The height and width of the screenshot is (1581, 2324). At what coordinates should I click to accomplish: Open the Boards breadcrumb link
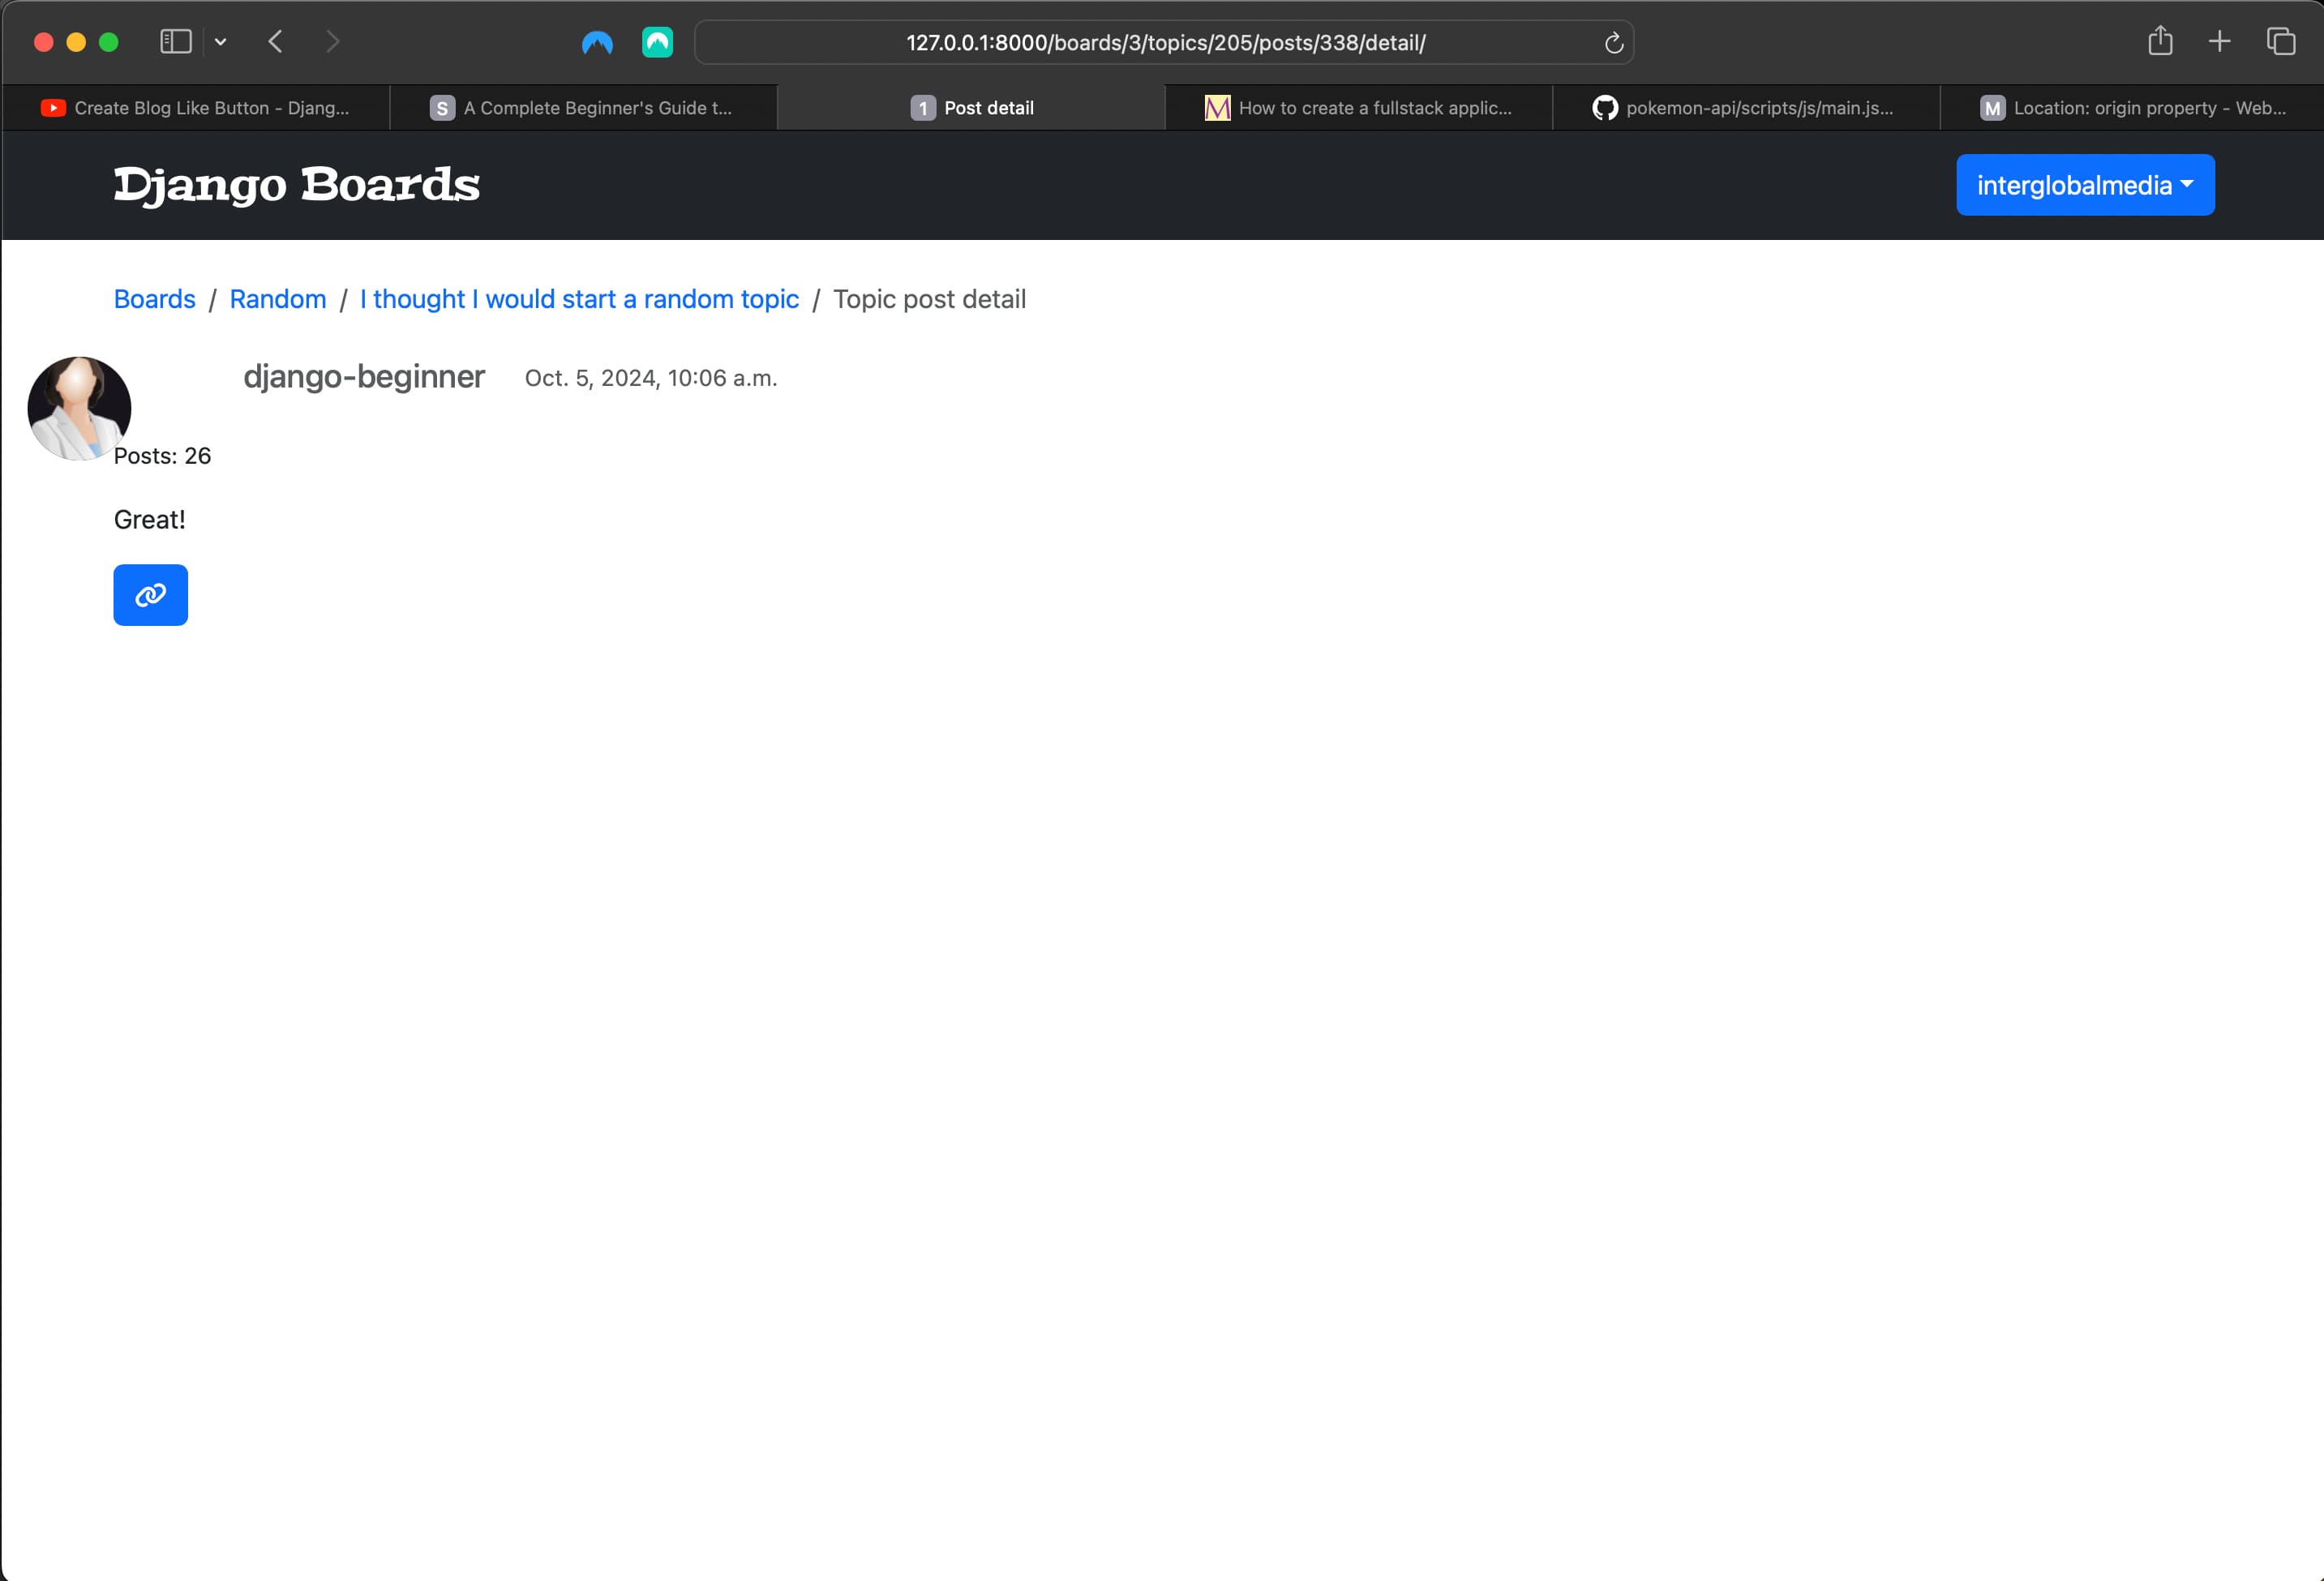coord(155,299)
